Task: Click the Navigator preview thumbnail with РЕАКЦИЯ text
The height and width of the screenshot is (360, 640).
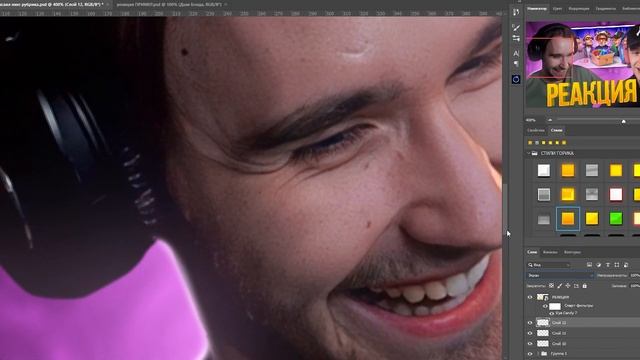Action: coord(583,64)
